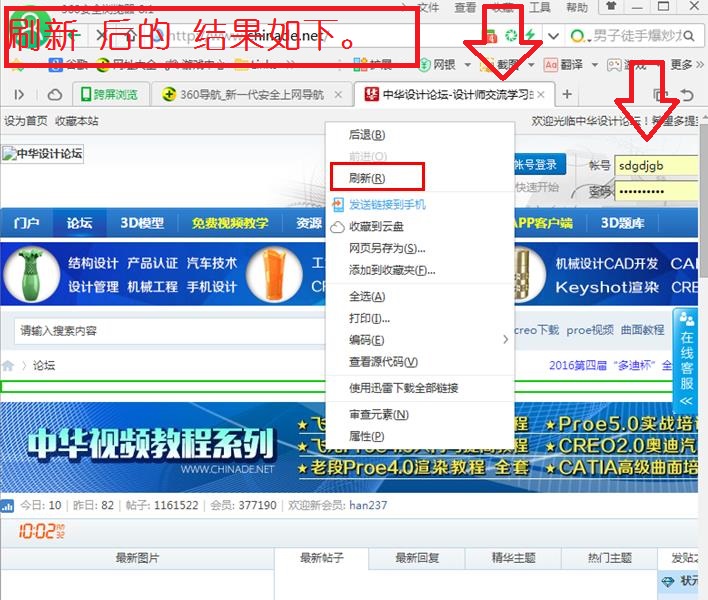Switch to the 精华主题 tab
Viewport: 708px width, 600px height.
(x=513, y=558)
